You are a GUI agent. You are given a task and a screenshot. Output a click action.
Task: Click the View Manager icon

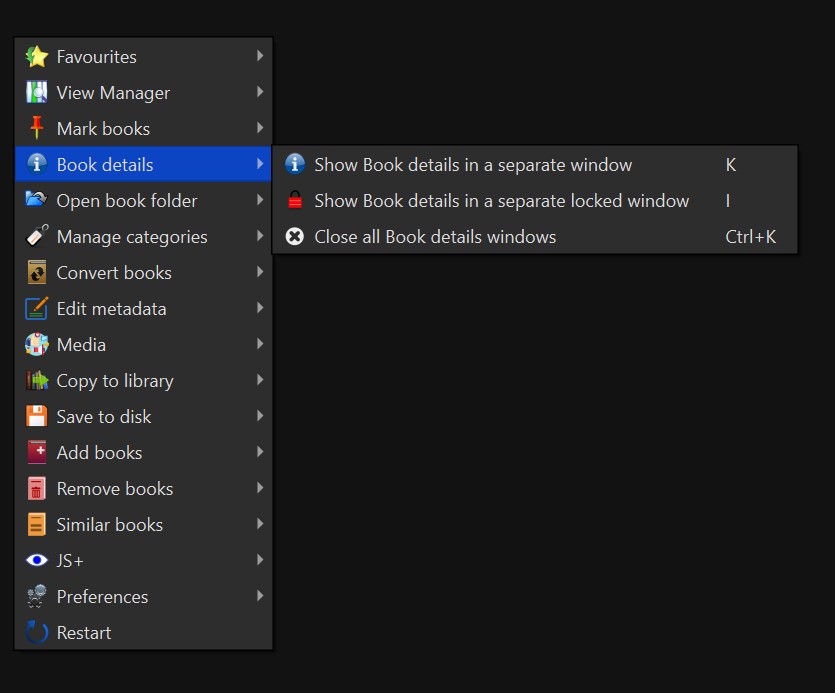37,93
